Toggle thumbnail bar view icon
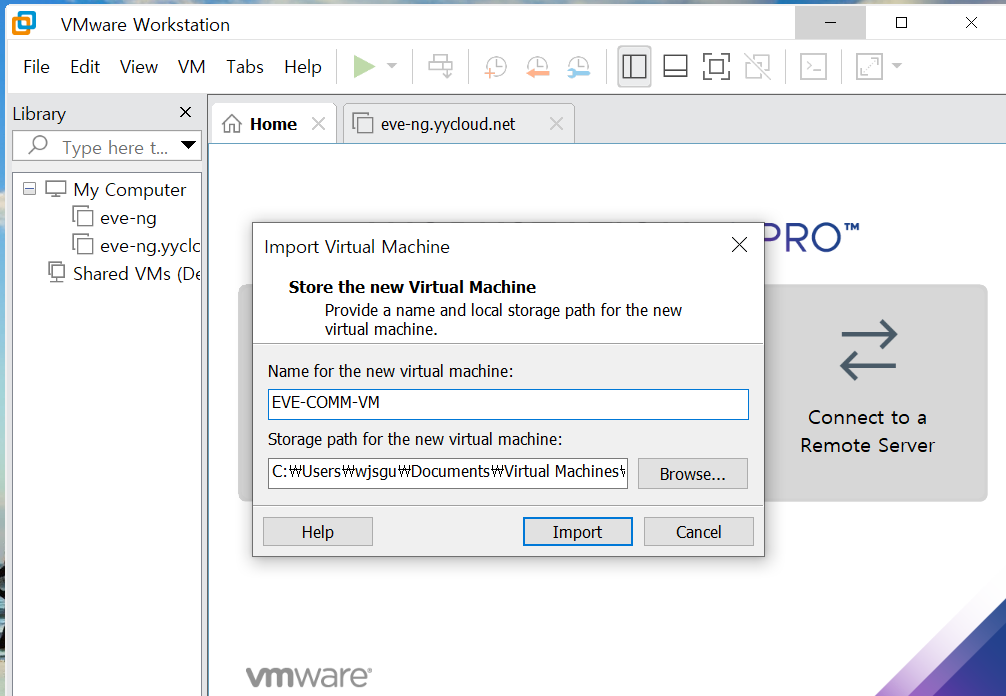The image size is (1006, 696). coord(675,66)
